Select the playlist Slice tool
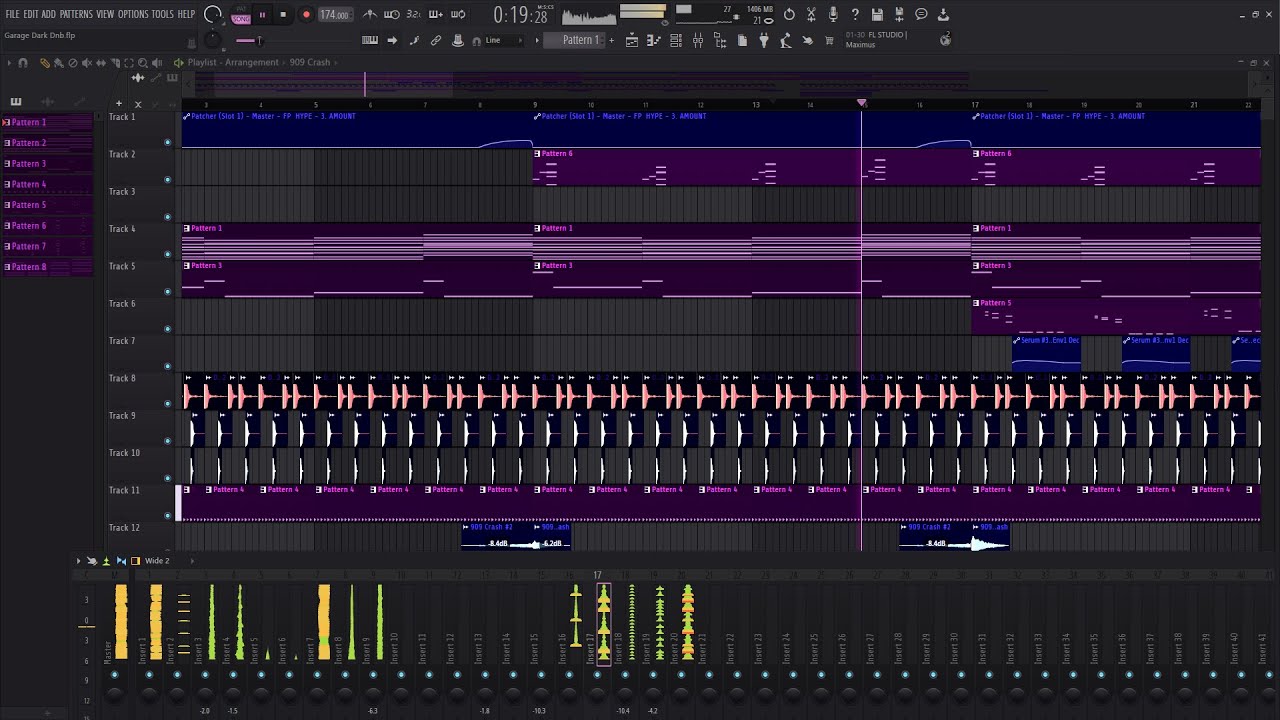This screenshot has height=720, width=1280. tap(115, 63)
